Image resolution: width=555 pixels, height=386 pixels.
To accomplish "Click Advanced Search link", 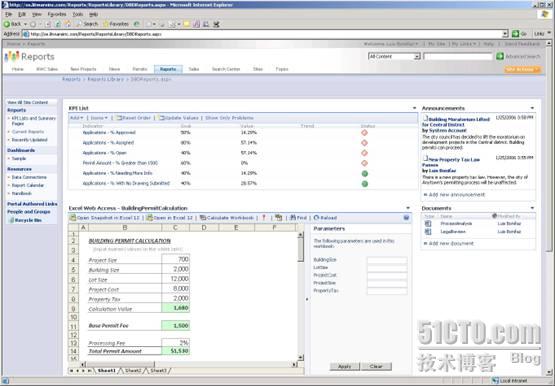I will (x=523, y=56).
